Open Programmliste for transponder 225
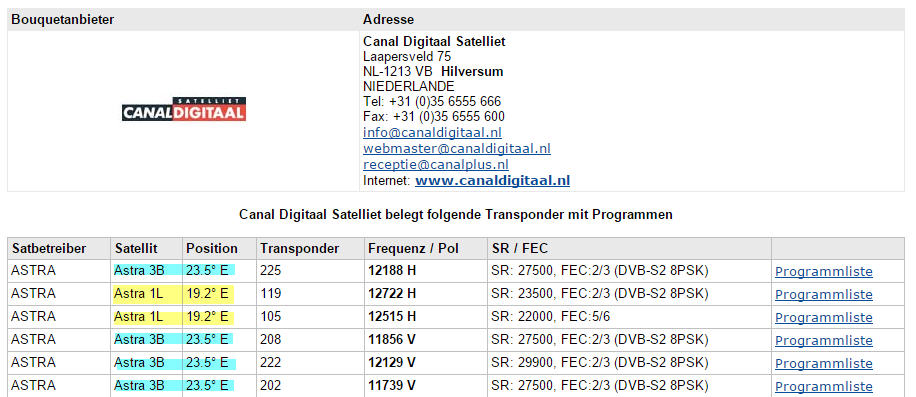916x397 pixels. (824, 271)
